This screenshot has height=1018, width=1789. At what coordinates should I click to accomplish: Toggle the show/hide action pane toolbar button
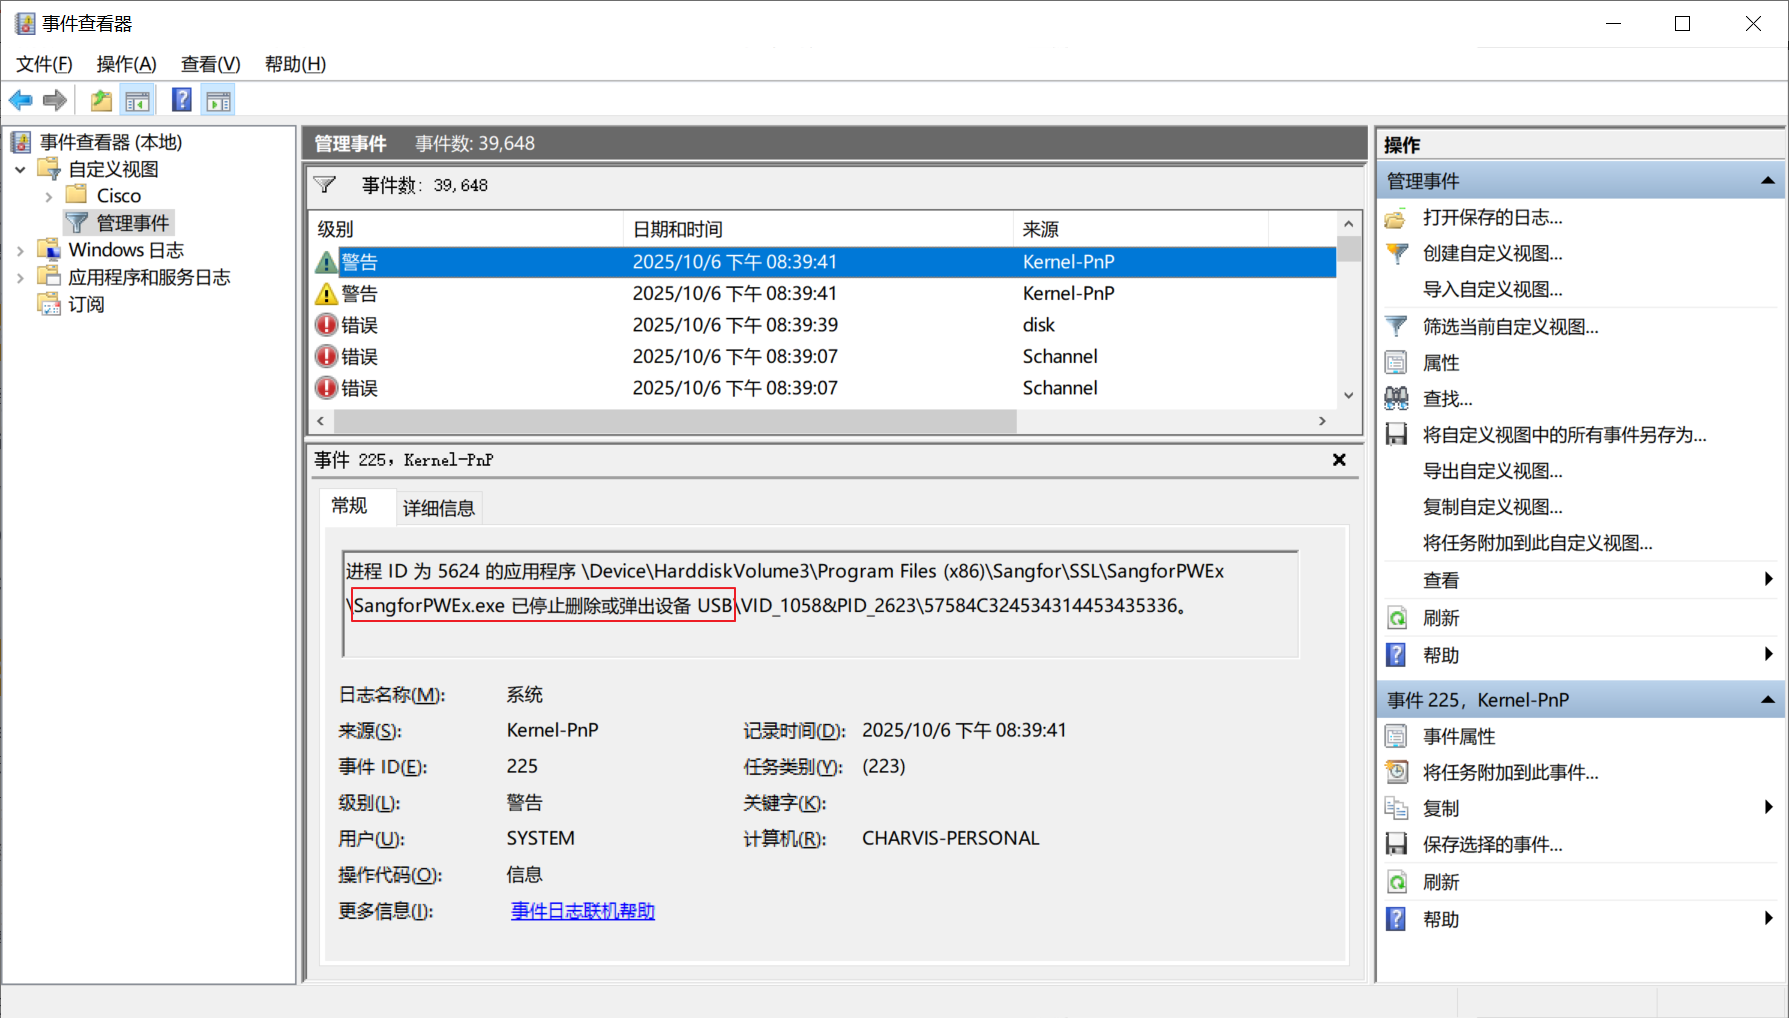pos(218,100)
